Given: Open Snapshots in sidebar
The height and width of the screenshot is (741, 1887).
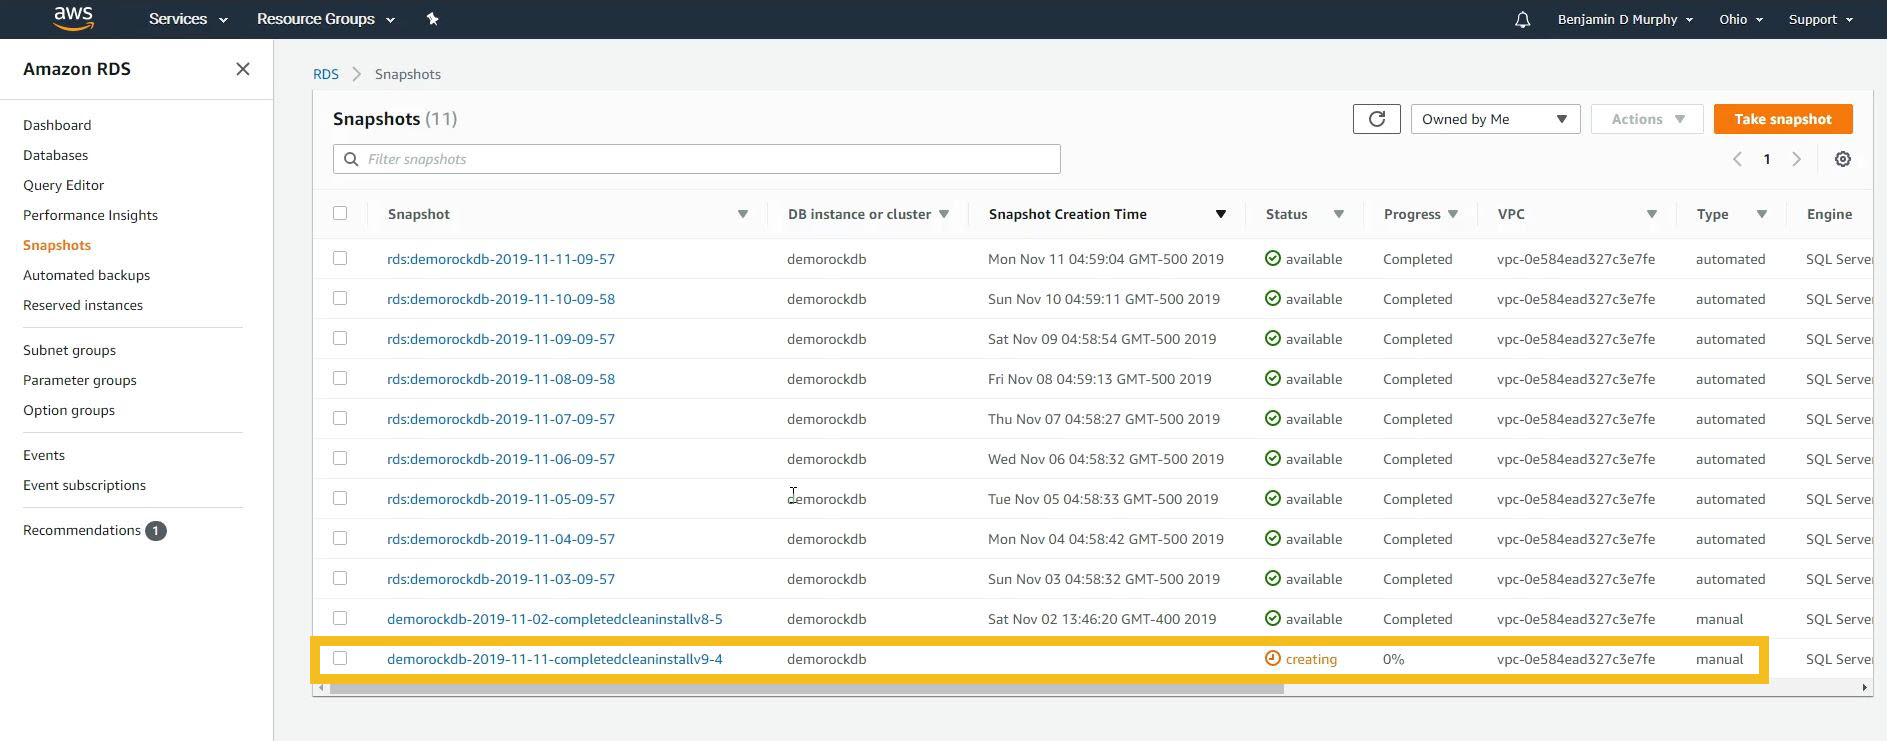Looking at the screenshot, I should 57,245.
